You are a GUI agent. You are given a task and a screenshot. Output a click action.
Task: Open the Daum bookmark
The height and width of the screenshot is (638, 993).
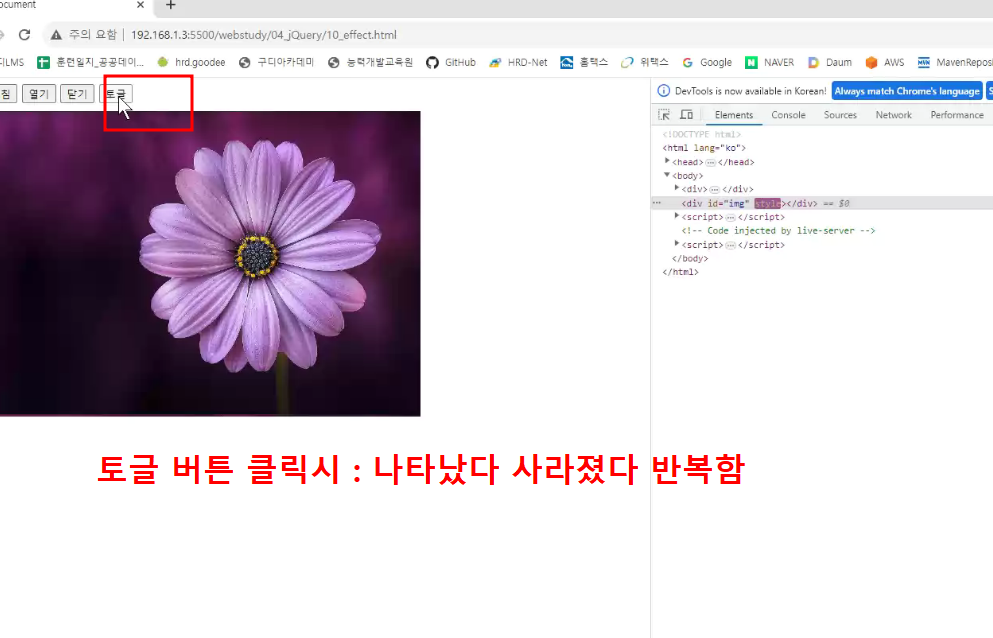830,62
